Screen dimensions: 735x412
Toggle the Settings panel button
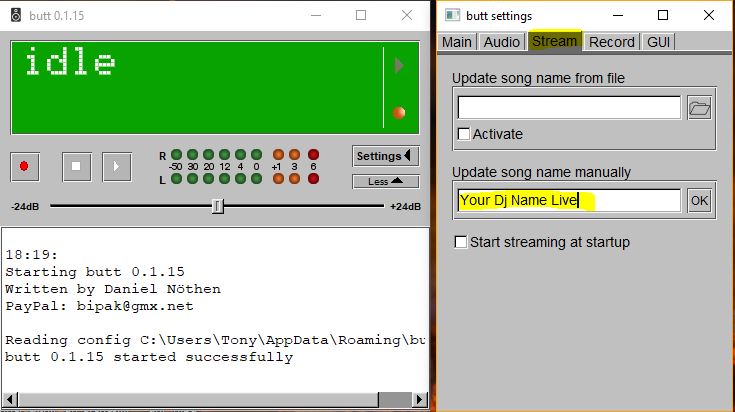click(x=385, y=156)
